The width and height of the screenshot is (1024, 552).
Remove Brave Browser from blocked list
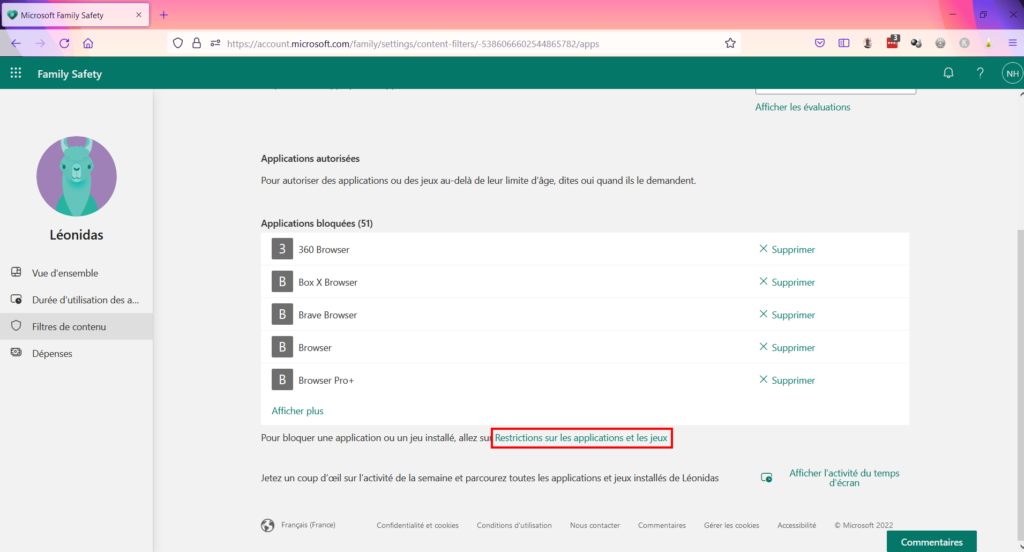787,315
